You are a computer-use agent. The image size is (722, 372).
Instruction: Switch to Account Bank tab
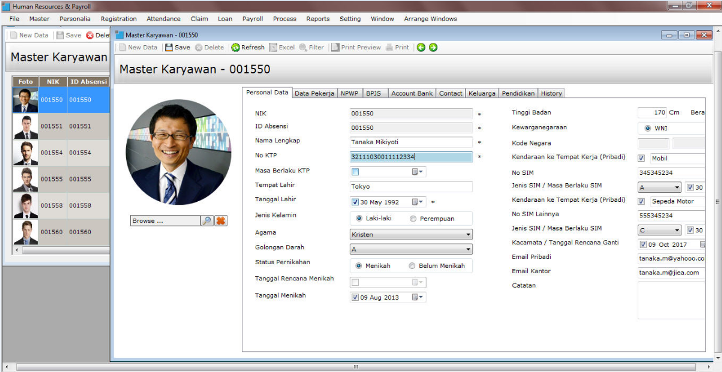pyautogui.click(x=412, y=93)
